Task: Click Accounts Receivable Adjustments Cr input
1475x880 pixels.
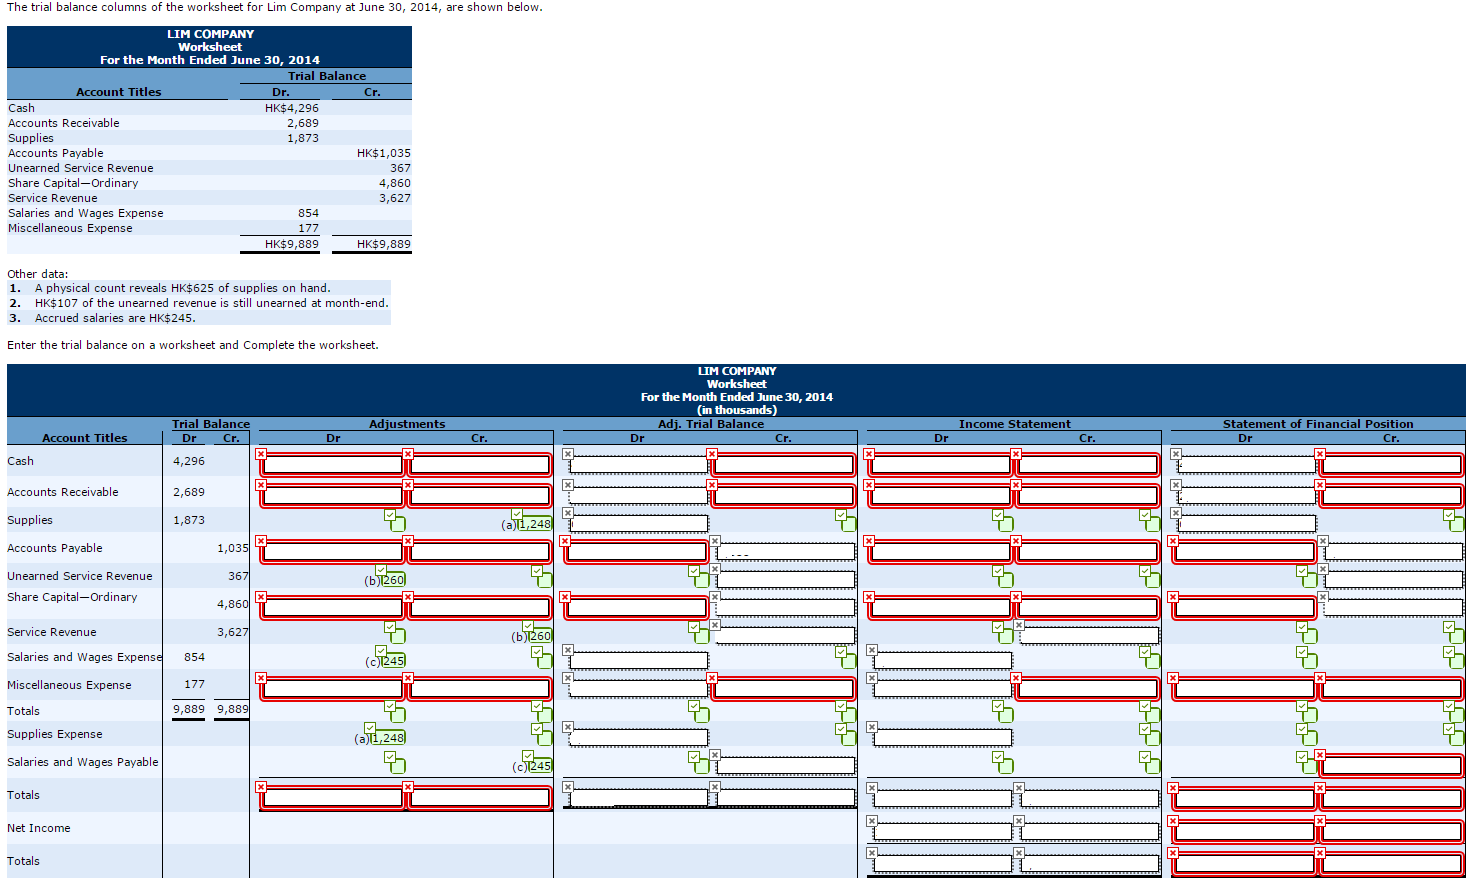Action: (479, 495)
